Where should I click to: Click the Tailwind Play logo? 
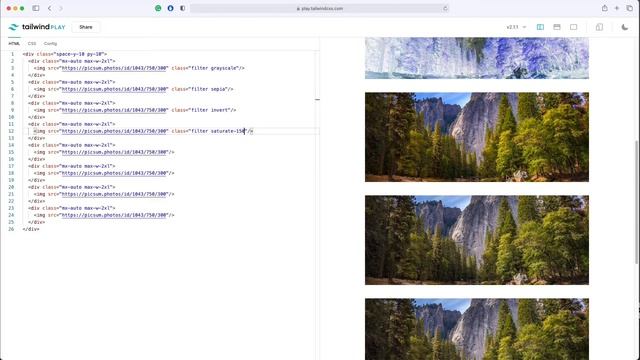click(37, 27)
